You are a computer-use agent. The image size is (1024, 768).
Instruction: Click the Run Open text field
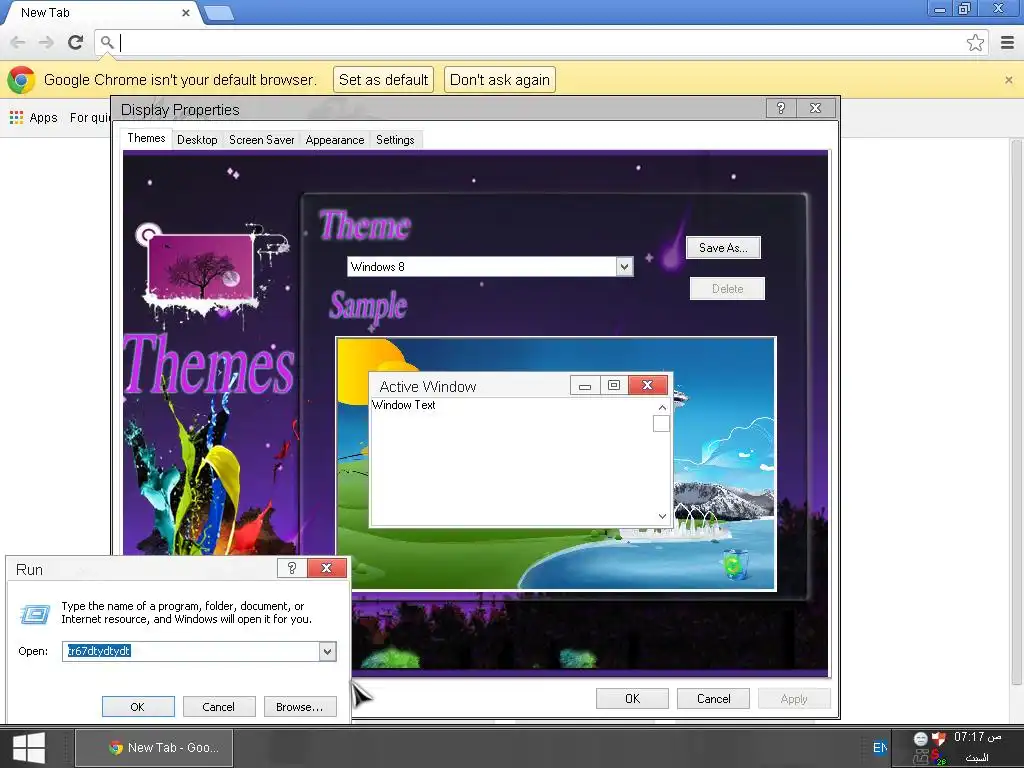pos(191,651)
